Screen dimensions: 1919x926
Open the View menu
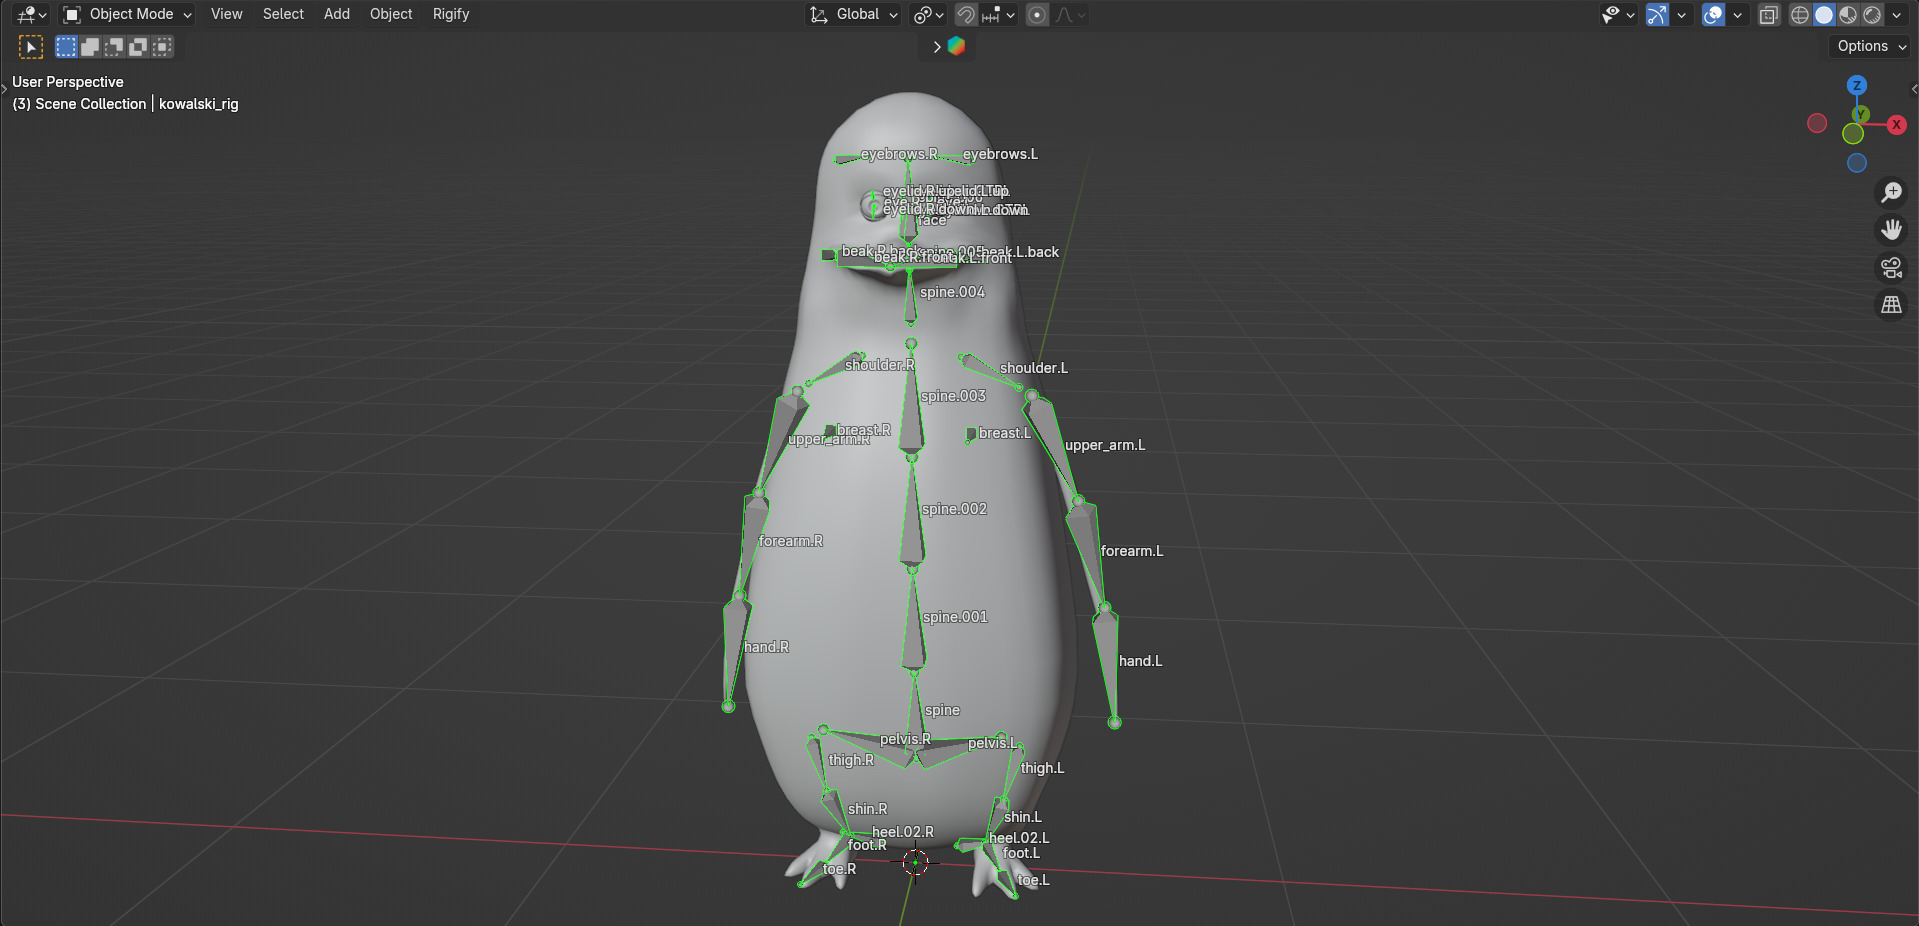click(x=226, y=14)
